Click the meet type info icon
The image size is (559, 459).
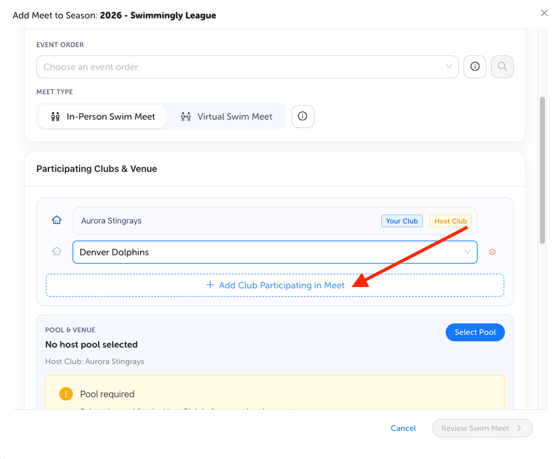point(303,116)
